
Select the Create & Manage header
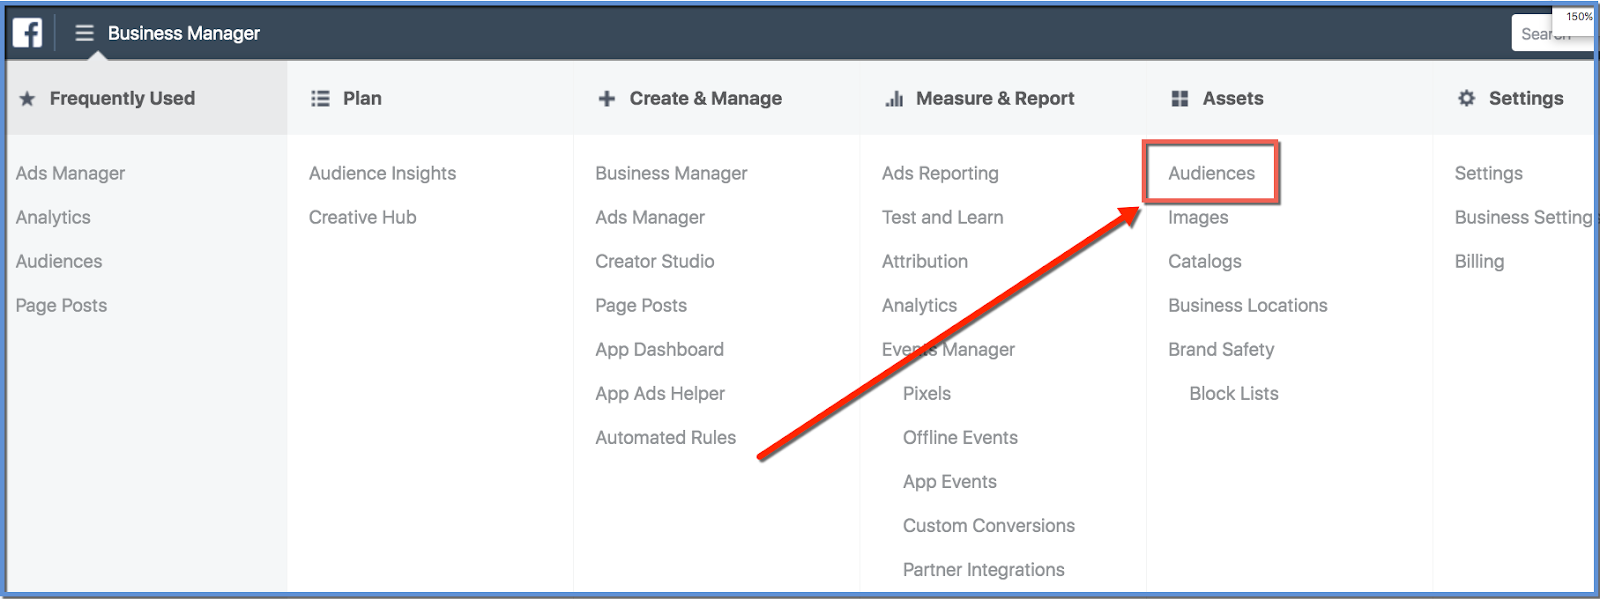pyautogui.click(x=706, y=98)
